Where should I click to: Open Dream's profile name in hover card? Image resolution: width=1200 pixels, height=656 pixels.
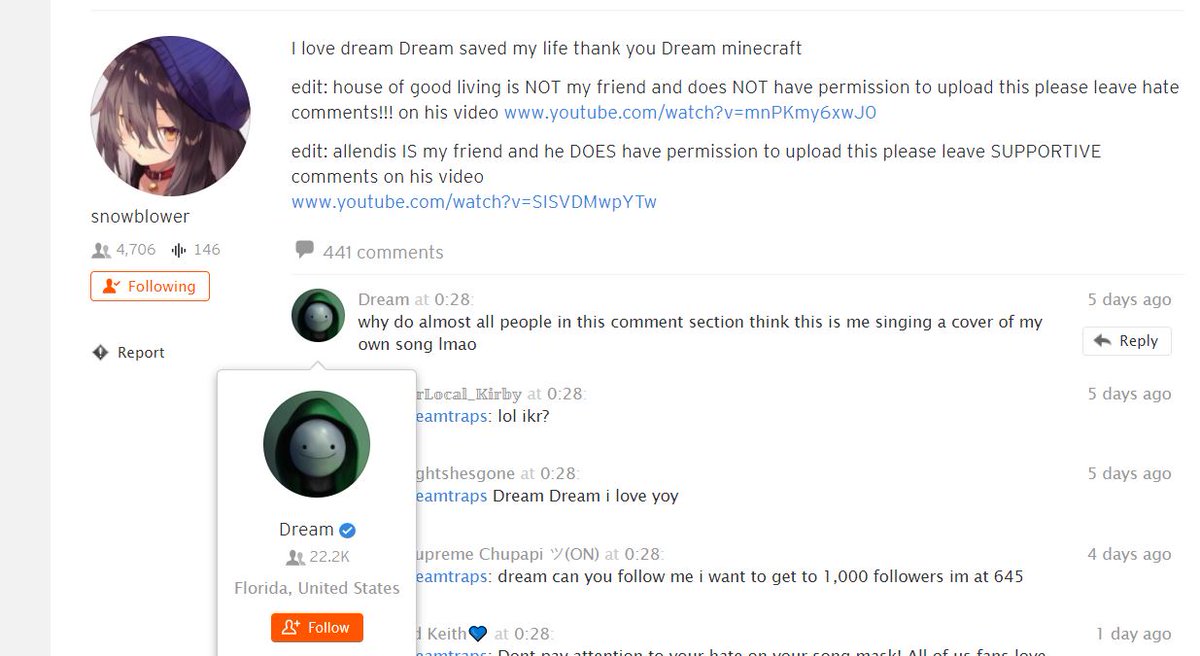(x=306, y=530)
